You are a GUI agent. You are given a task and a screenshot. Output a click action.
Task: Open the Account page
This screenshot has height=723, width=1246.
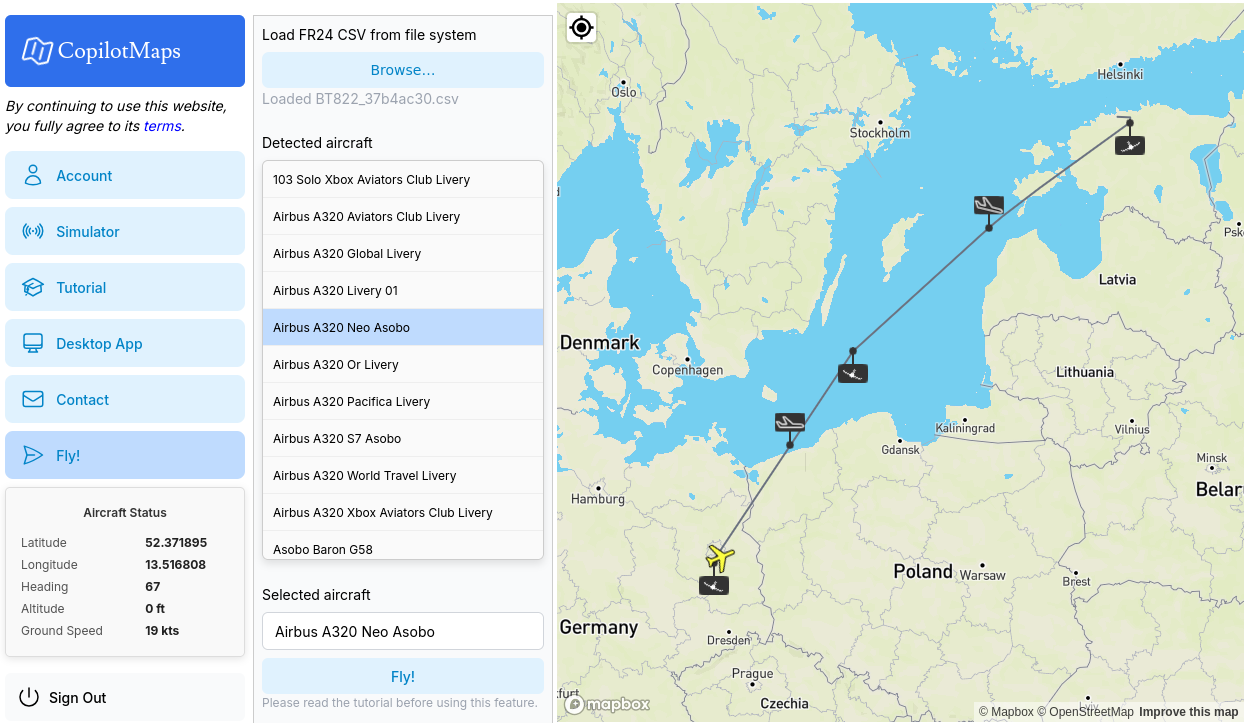[x=125, y=175]
